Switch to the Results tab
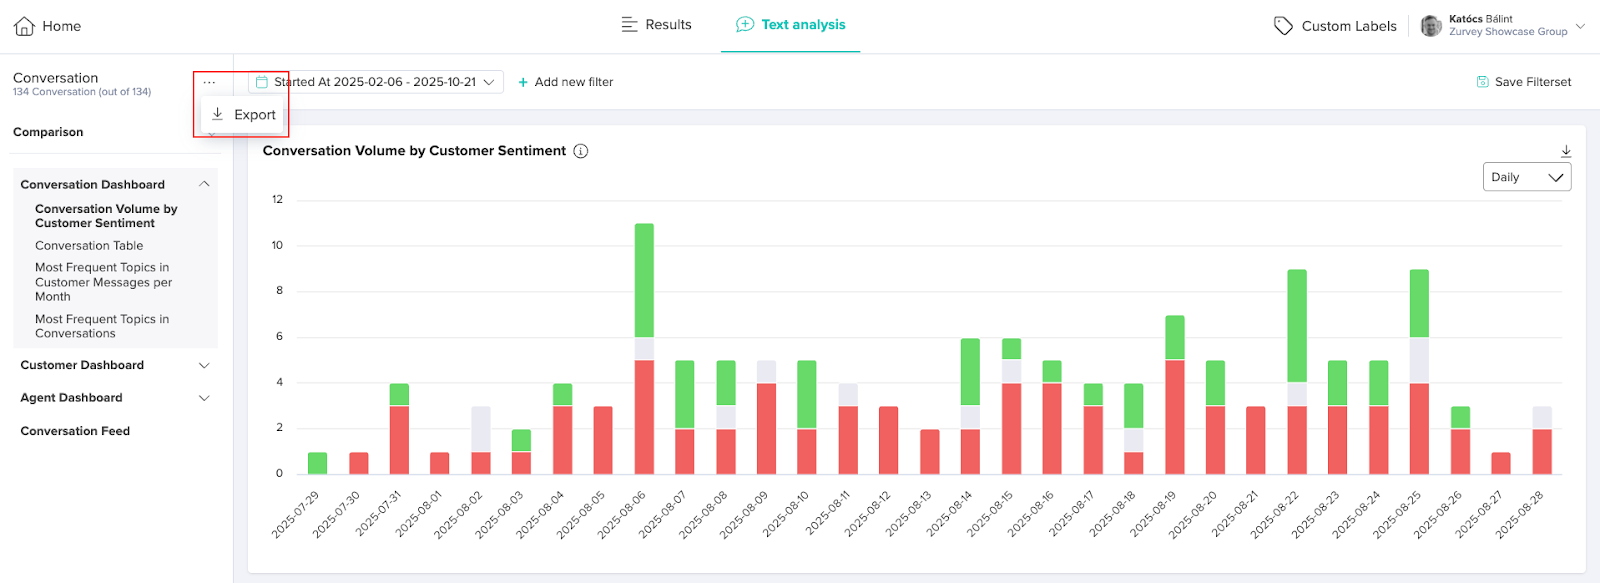Screen dimensions: 1600x583 click(x=657, y=25)
